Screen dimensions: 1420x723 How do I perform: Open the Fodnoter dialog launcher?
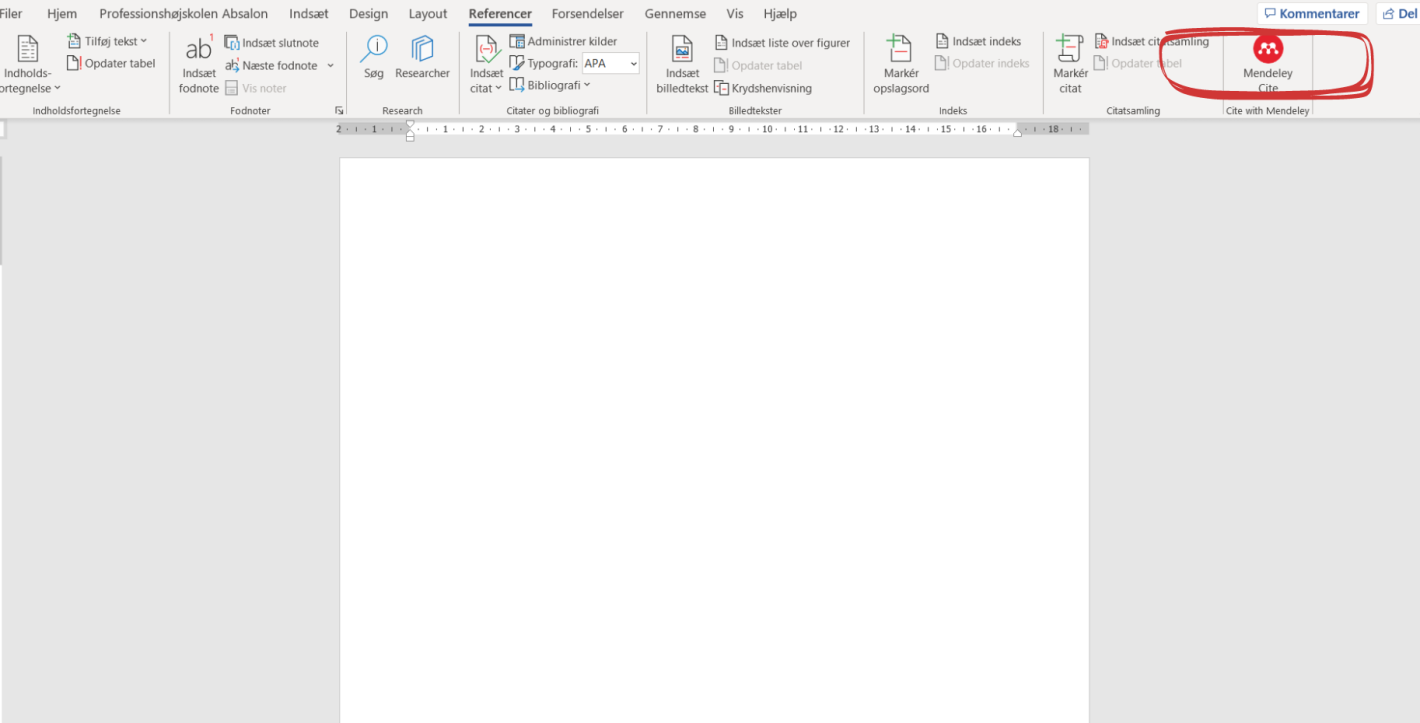[x=339, y=111]
